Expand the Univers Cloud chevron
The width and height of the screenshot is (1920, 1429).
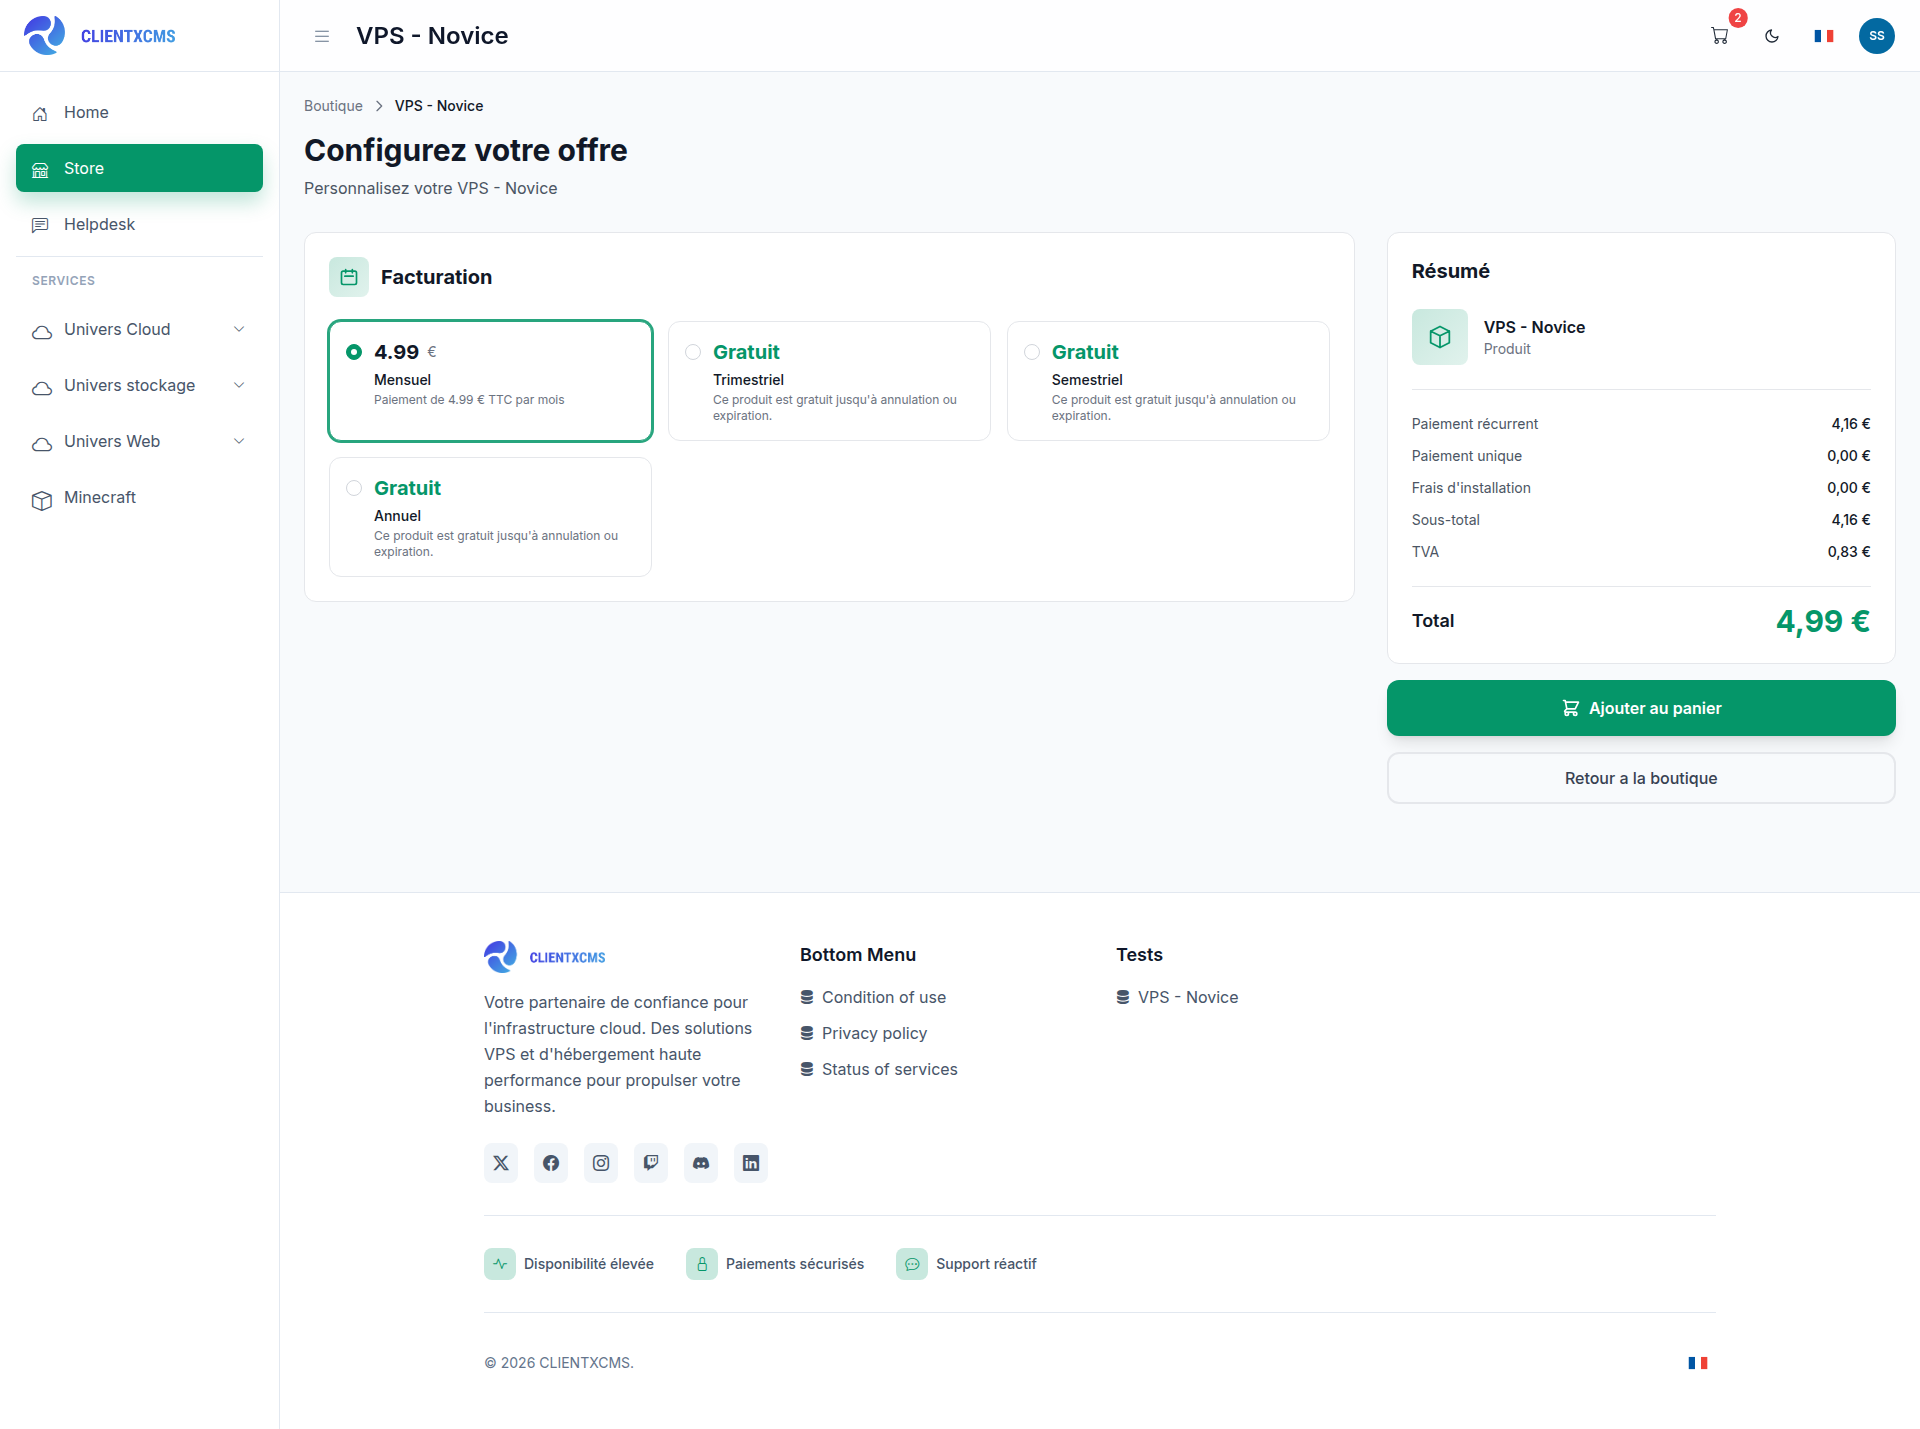coord(239,329)
